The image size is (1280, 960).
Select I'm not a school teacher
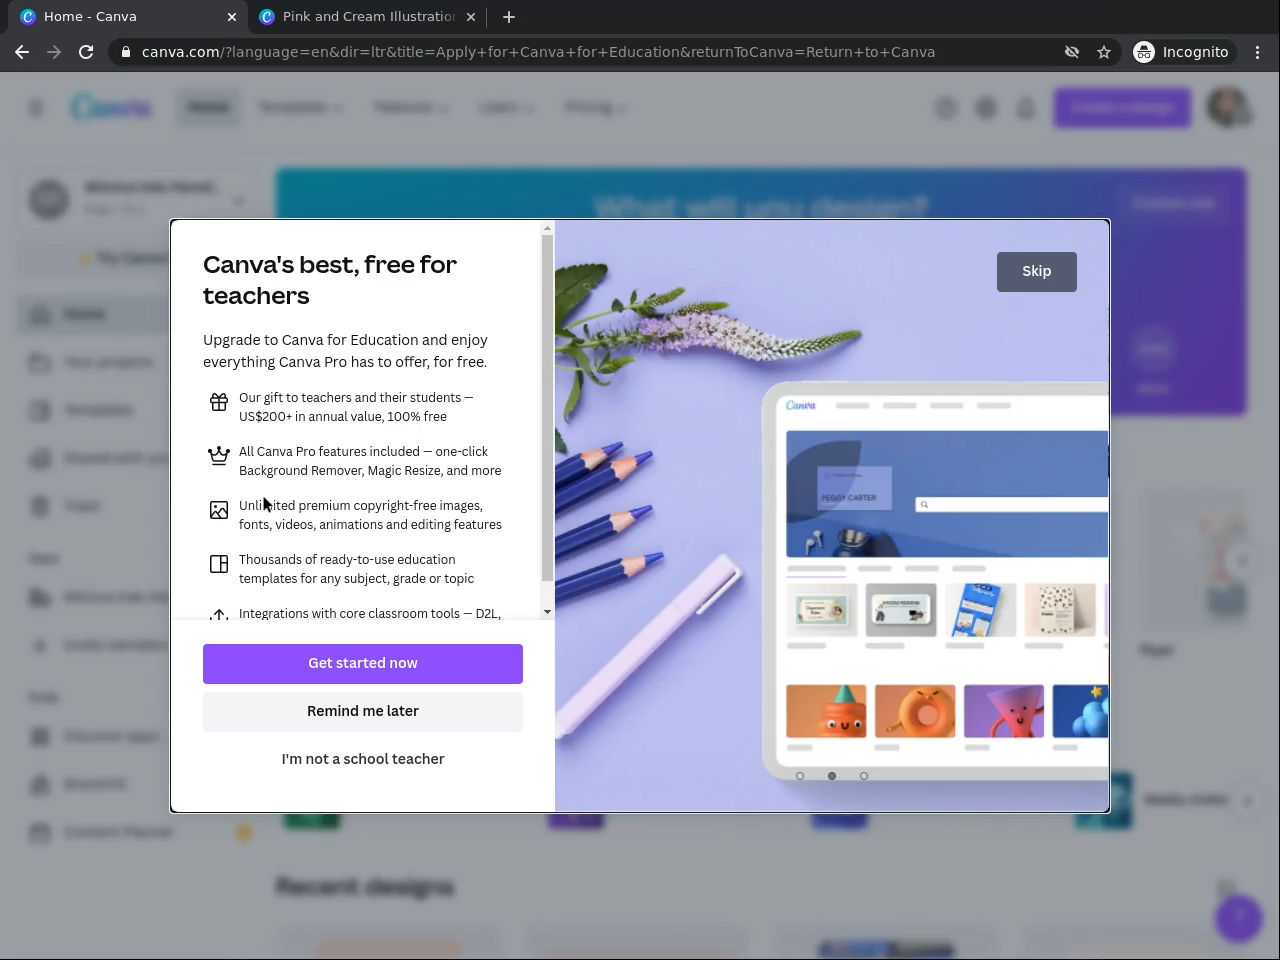click(x=363, y=760)
